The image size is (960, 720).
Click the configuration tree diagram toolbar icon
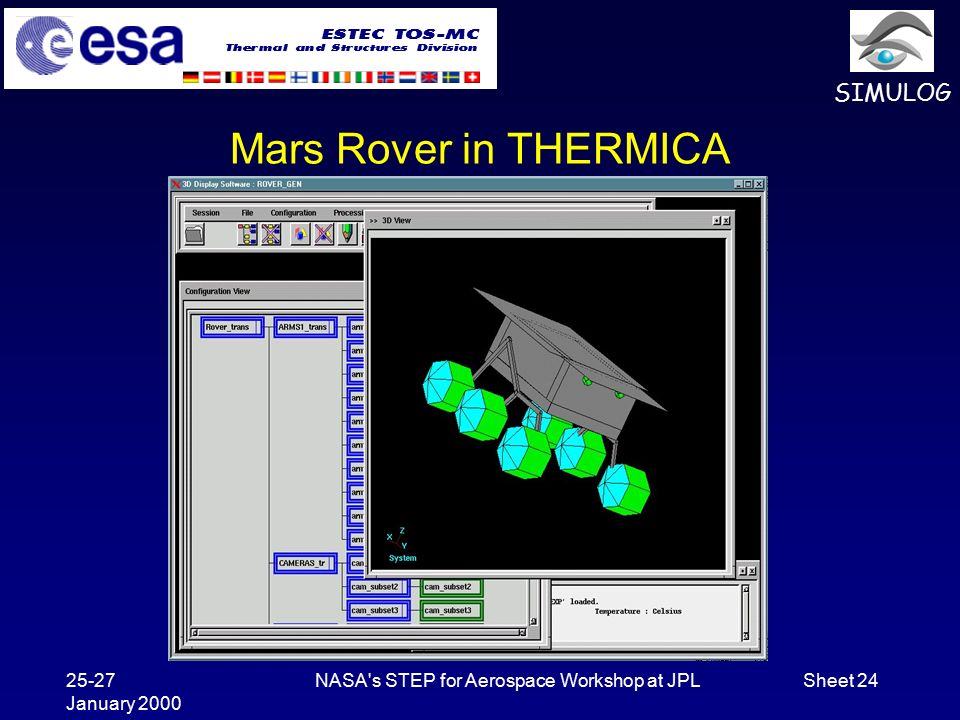pyautogui.click(x=247, y=234)
